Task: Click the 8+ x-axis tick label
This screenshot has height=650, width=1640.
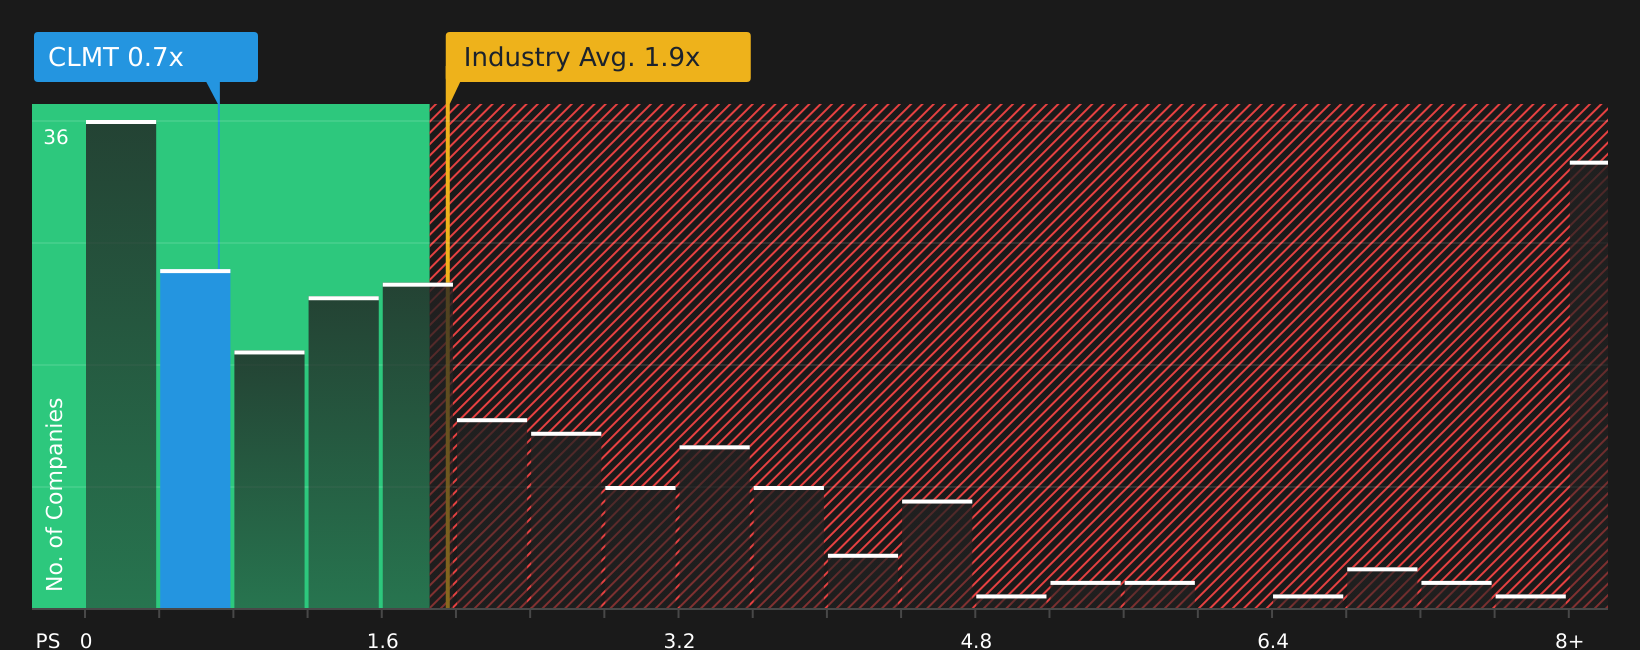Action: coord(1569,641)
